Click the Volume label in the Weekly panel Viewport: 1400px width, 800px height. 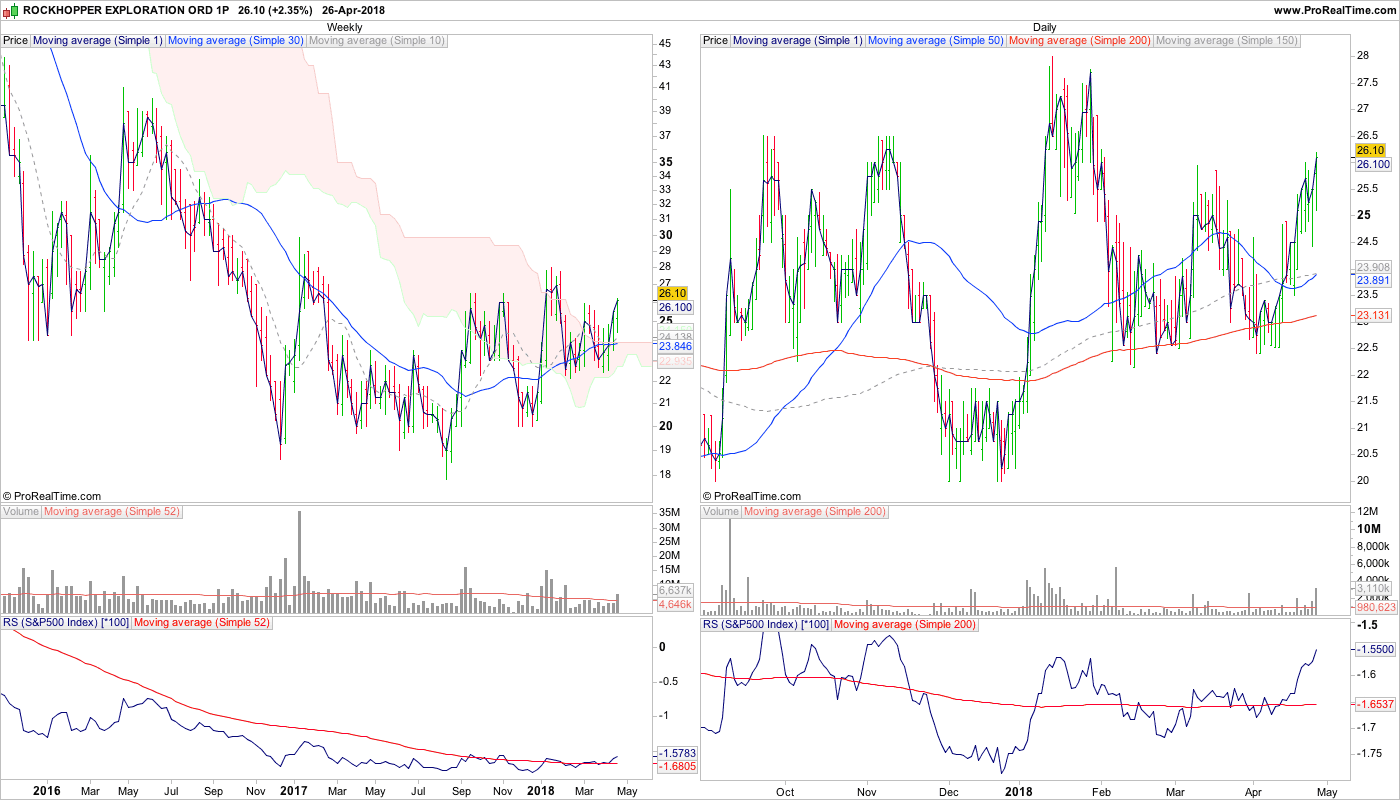pos(21,512)
